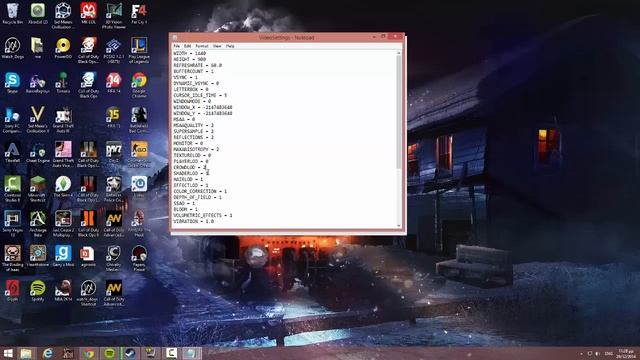Select the Recycle Bin desktop icon
640x360 pixels.
click(12, 14)
